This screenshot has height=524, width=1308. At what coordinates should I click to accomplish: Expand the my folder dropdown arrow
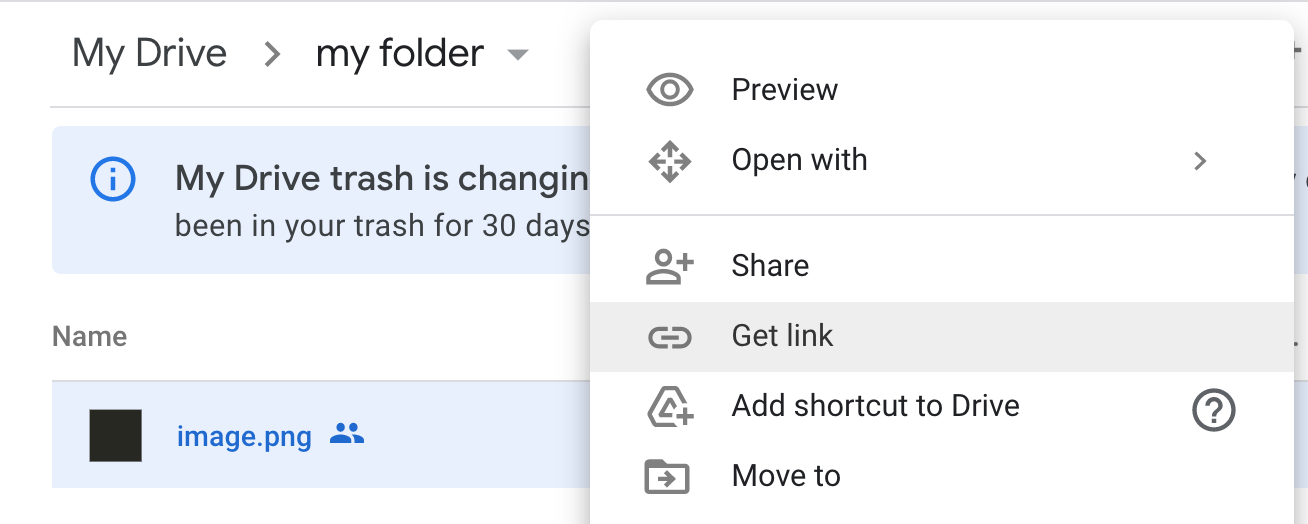coord(517,55)
